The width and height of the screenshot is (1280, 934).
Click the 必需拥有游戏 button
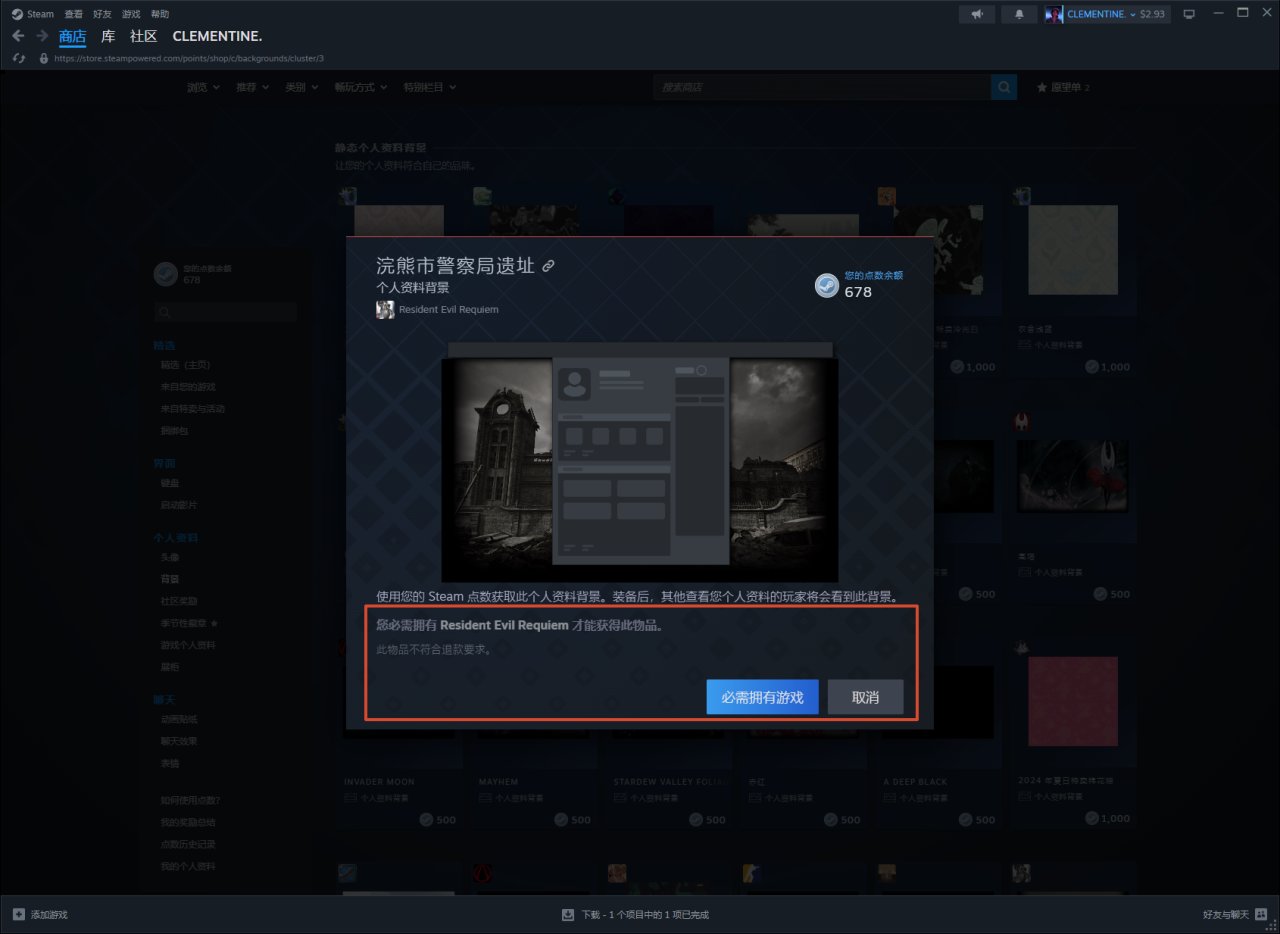click(x=762, y=697)
